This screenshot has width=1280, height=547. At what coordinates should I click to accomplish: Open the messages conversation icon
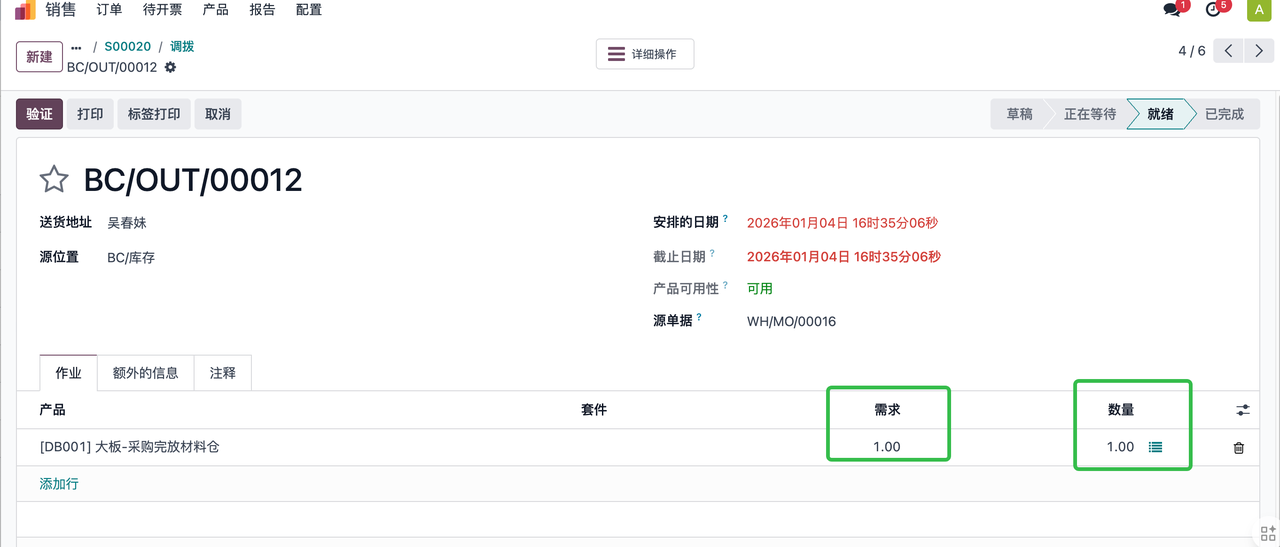click(1173, 10)
